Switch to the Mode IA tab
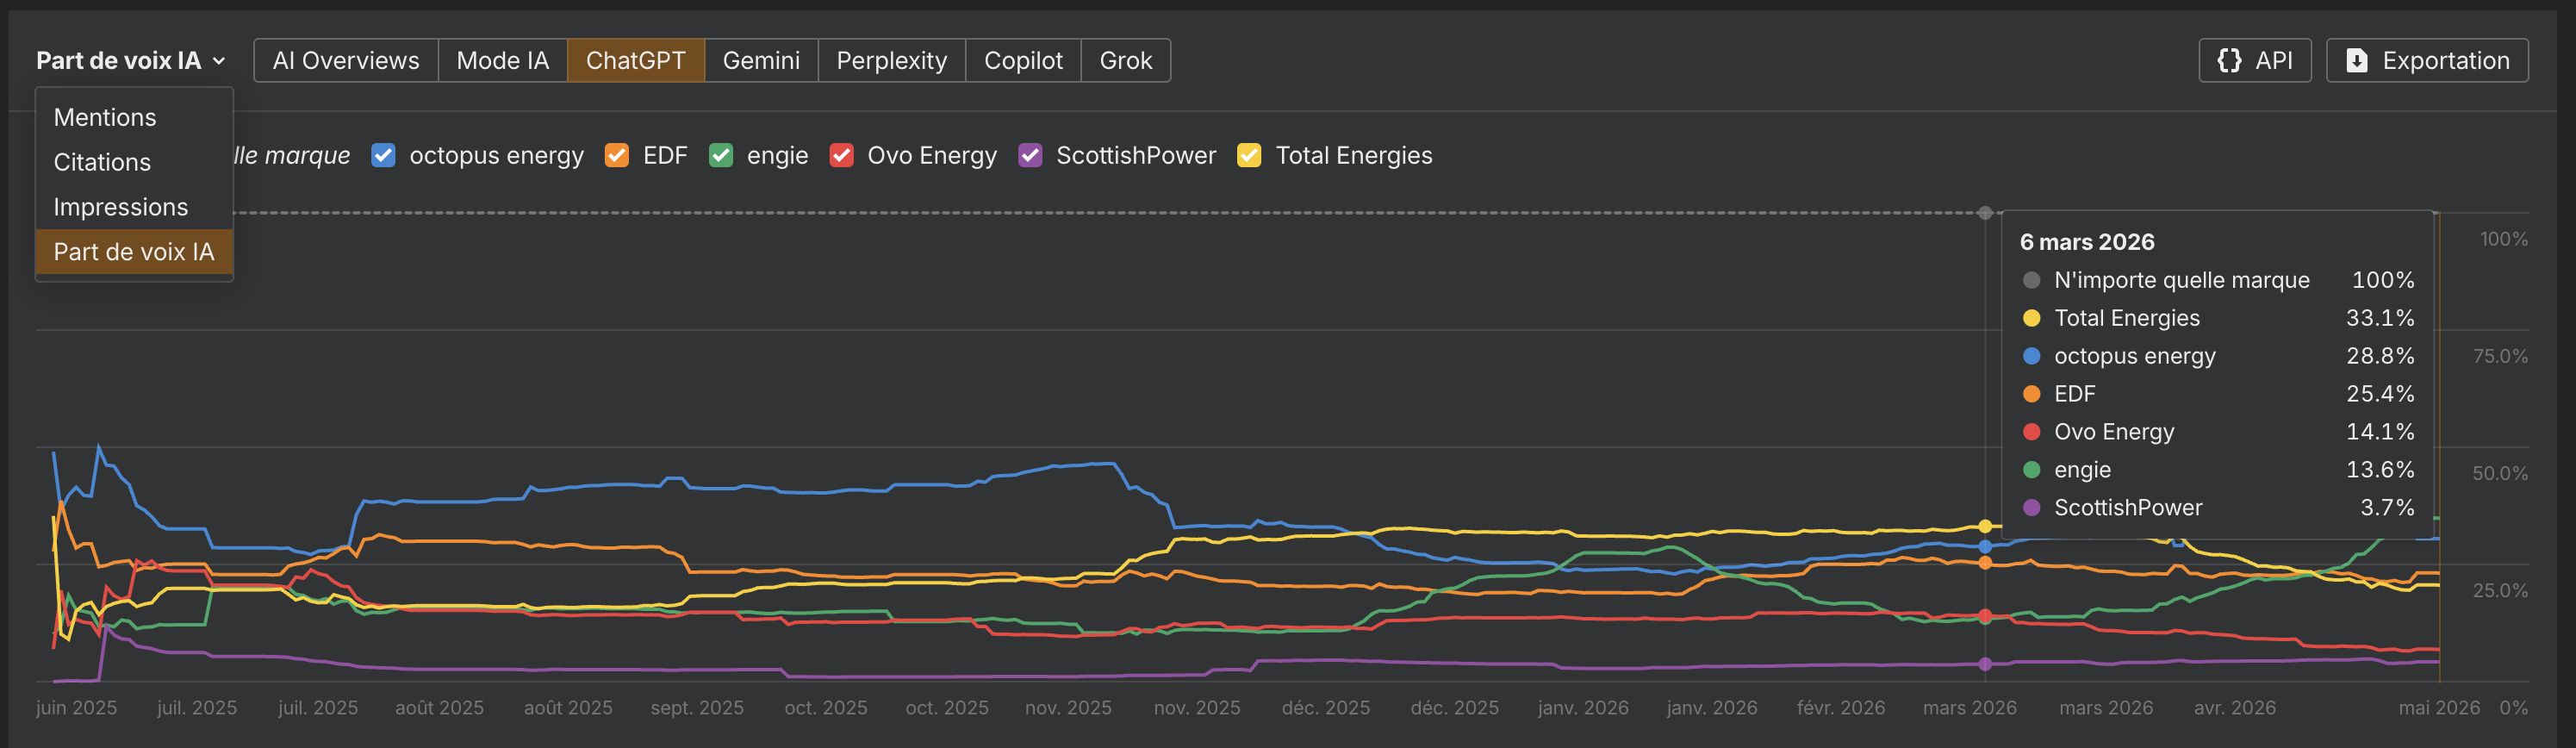 coord(503,61)
